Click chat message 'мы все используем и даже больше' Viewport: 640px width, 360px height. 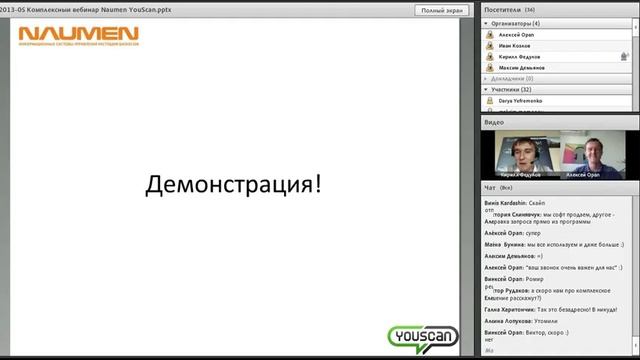[x=554, y=244]
